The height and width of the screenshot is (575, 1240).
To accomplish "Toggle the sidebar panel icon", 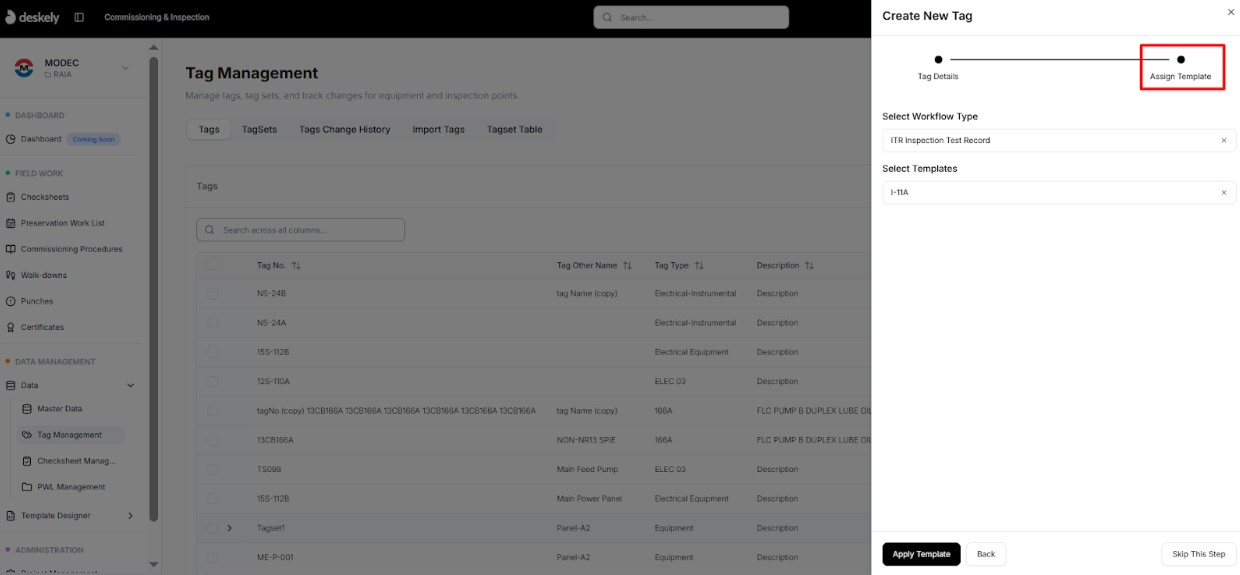I will [79, 17].
